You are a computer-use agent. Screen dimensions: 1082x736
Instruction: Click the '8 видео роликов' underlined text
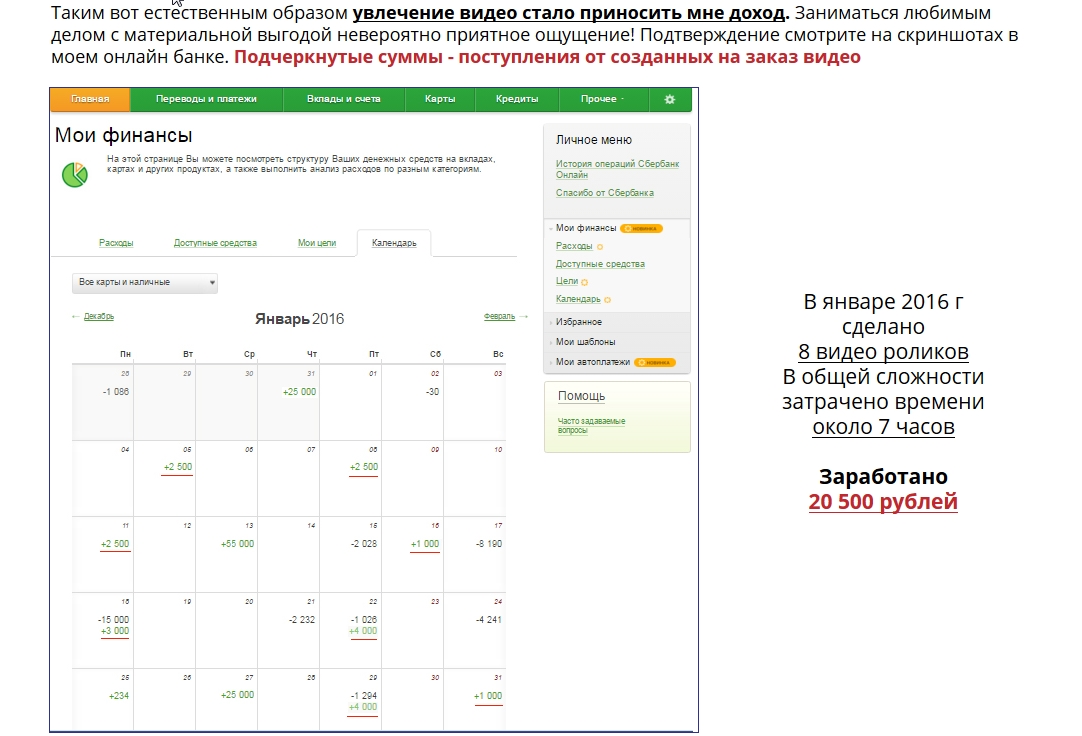click(883, 352)
